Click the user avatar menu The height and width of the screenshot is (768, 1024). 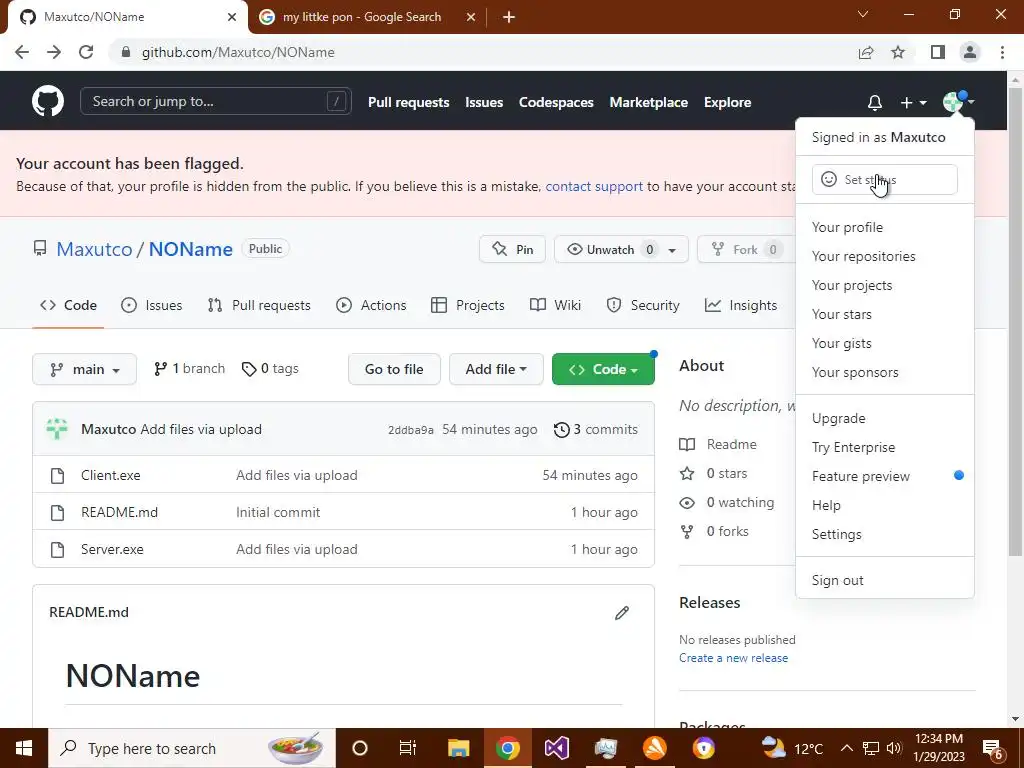tap(958, 102)
